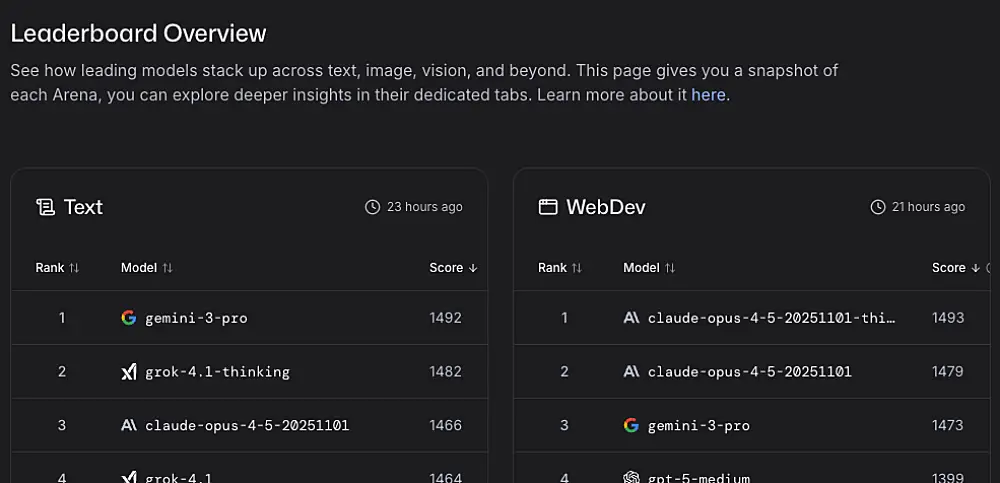1000x483 pixels.
Task: Click the OpenAI logo beside gpt-5-medium
Action: tap(631, 478)
